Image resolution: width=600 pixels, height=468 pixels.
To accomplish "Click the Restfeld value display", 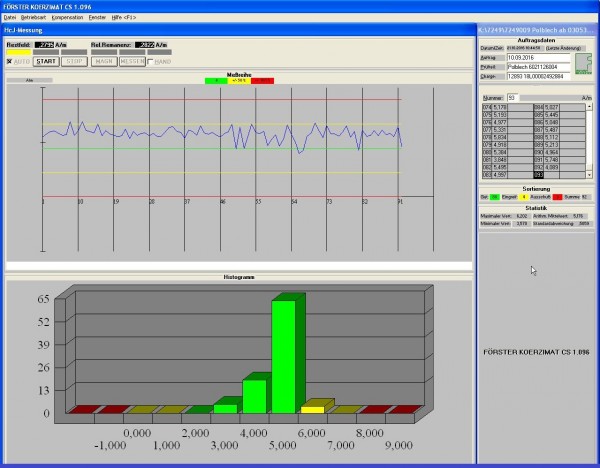I will 44,45.
